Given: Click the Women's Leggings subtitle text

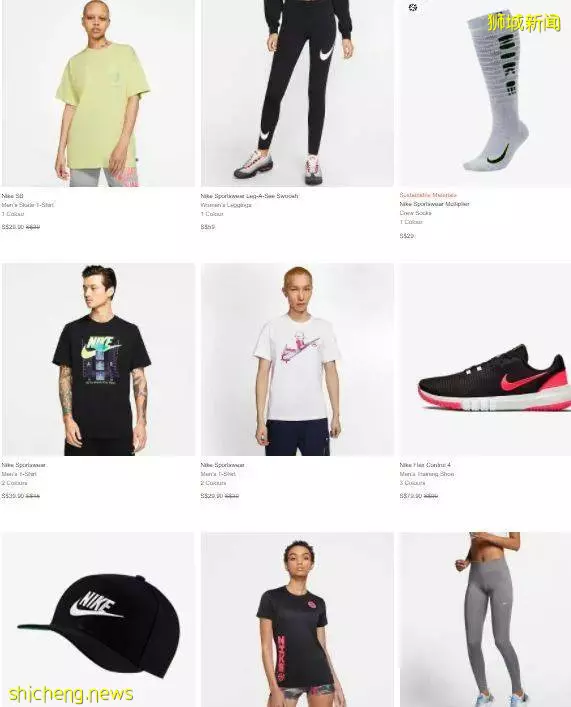Looking at the screenshot, I should coord(226,205).
